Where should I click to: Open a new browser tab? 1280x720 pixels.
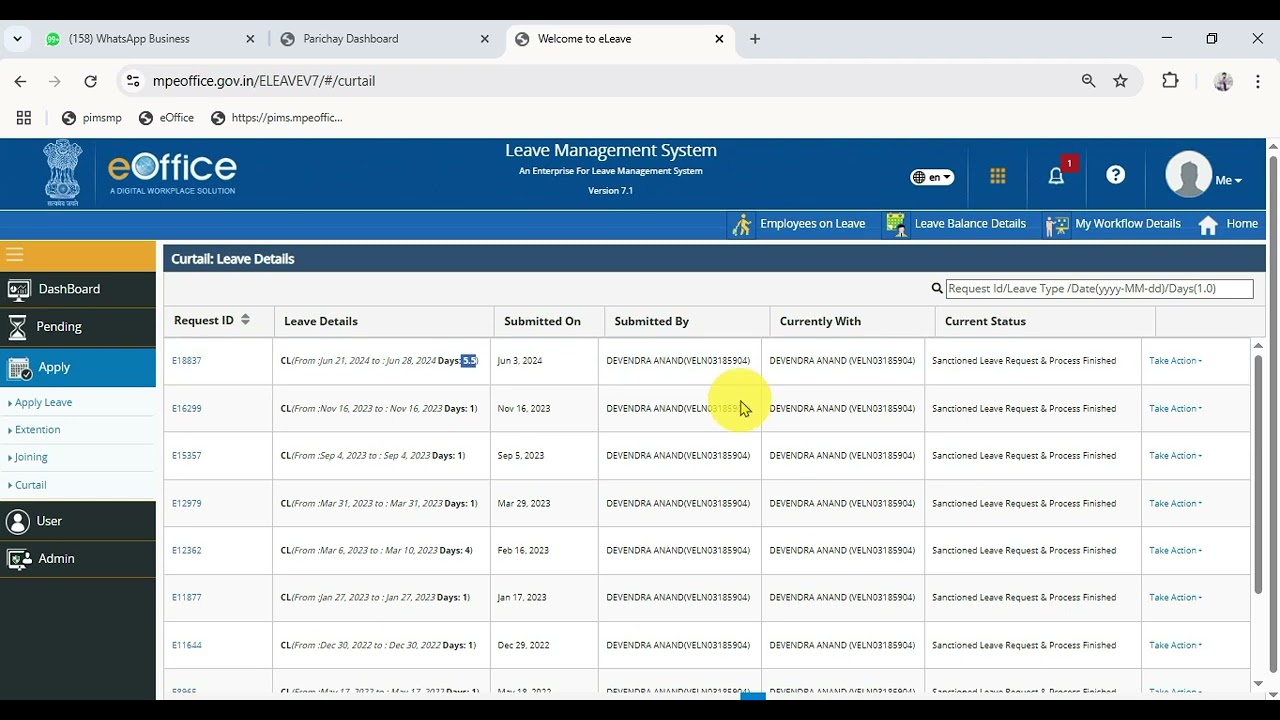755,39
